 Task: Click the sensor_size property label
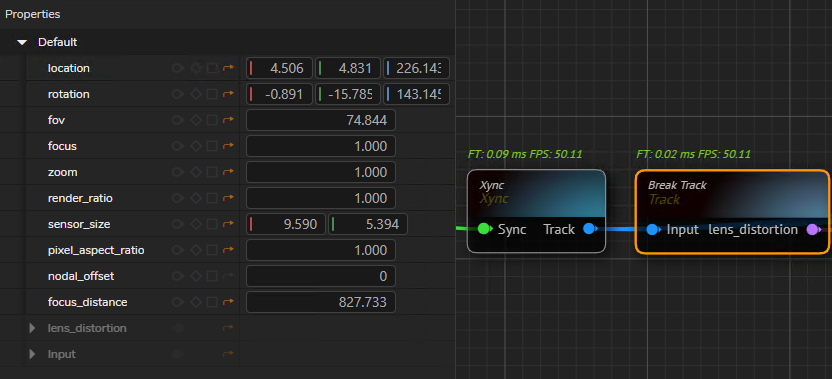pos(79,224)
